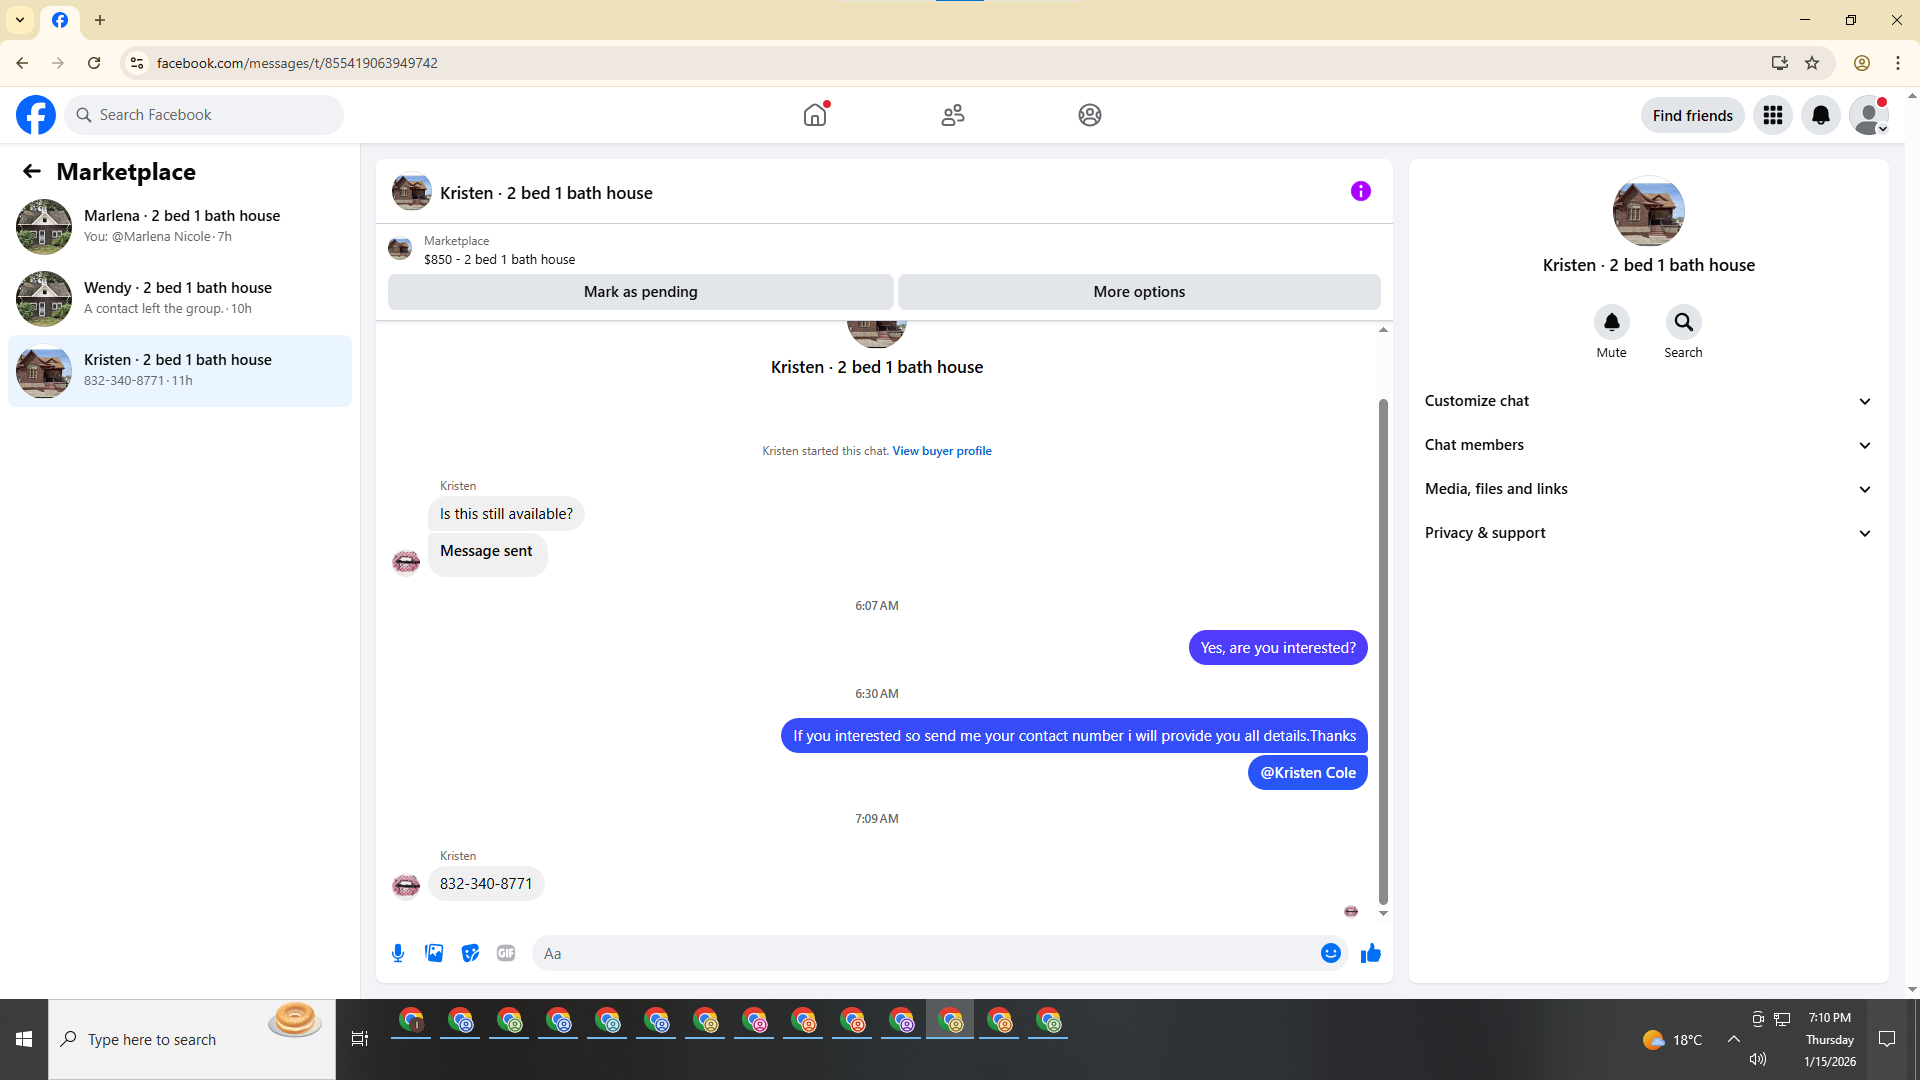The width and height of the screenshot is (1920, 1080).
Task: Click Mark as pending button
Action: click(640, 292)
